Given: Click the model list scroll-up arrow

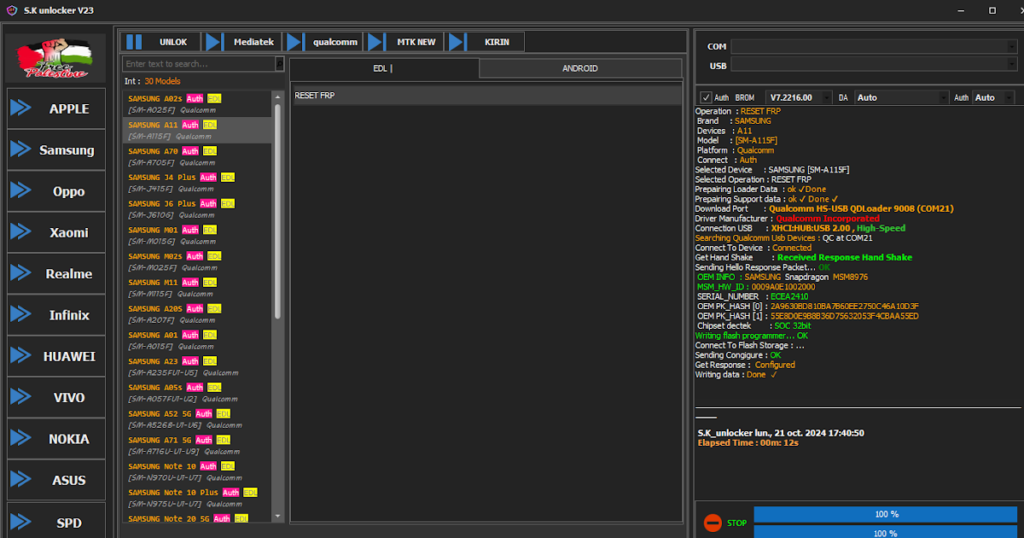Looking at the screenshot, I should [x=278, y=97].
